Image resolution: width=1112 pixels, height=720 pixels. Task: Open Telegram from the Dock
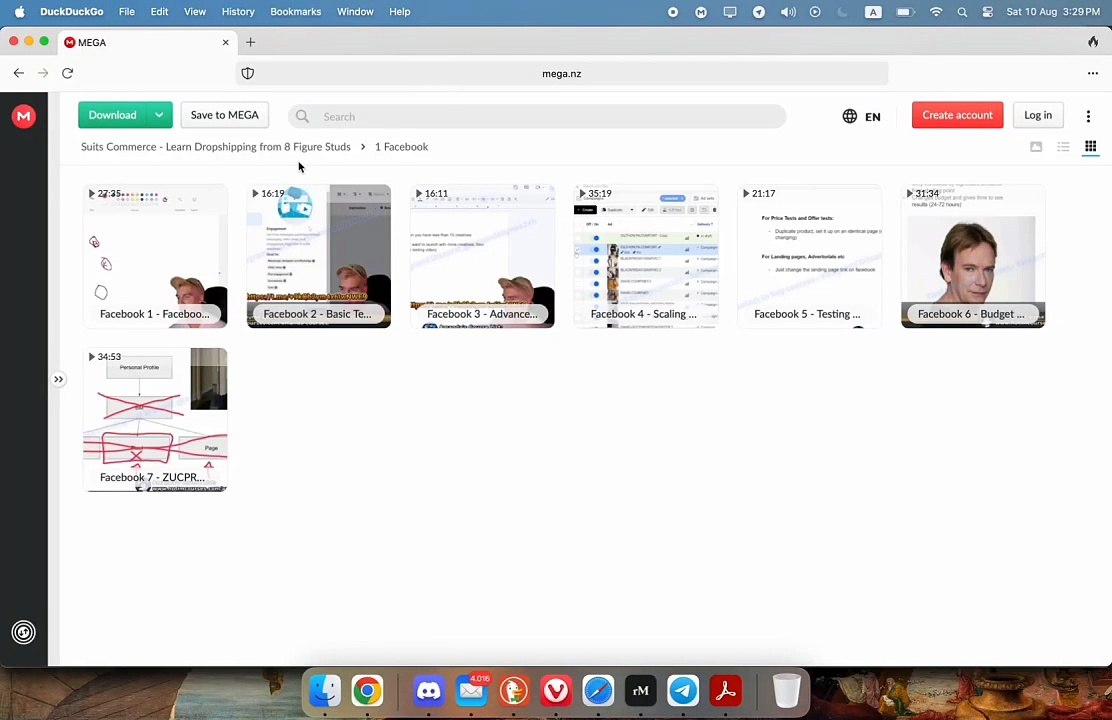pyautogui.click(x=683, y=690)
